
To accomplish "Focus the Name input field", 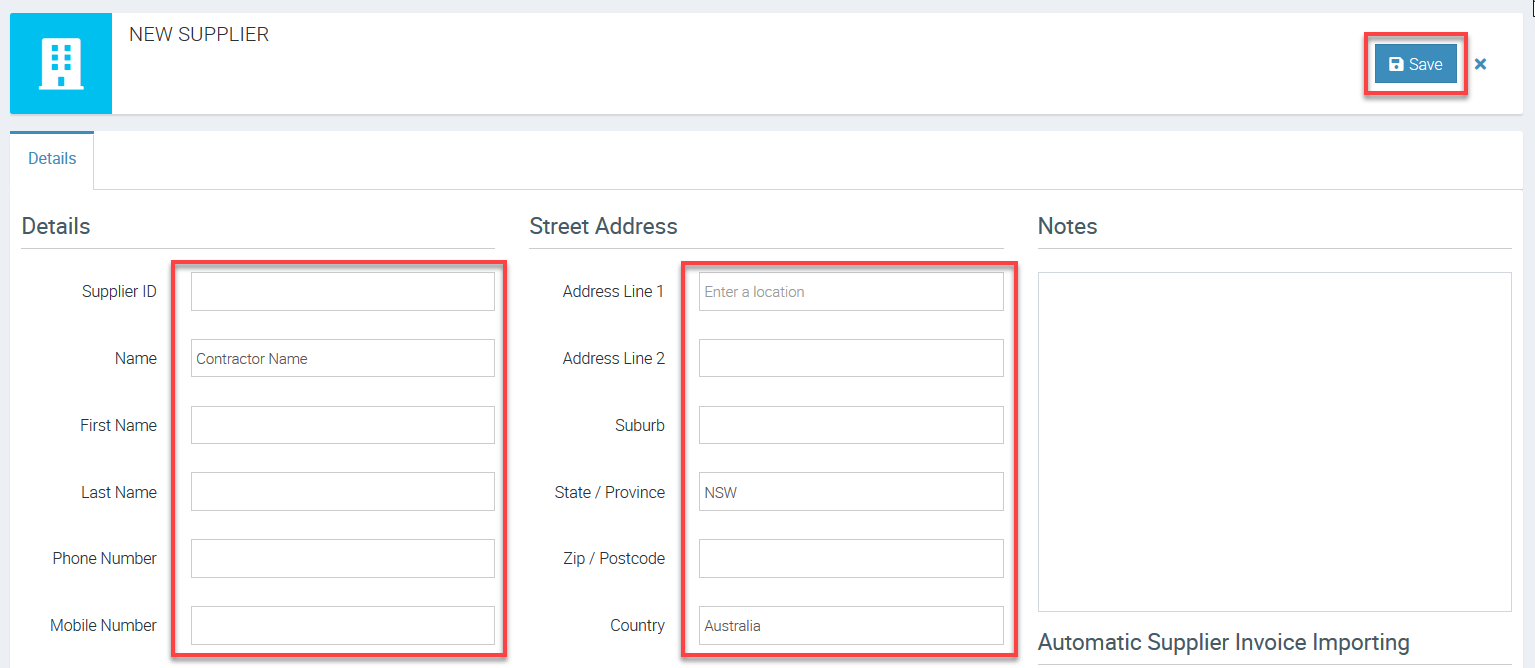I will [342, 358].
